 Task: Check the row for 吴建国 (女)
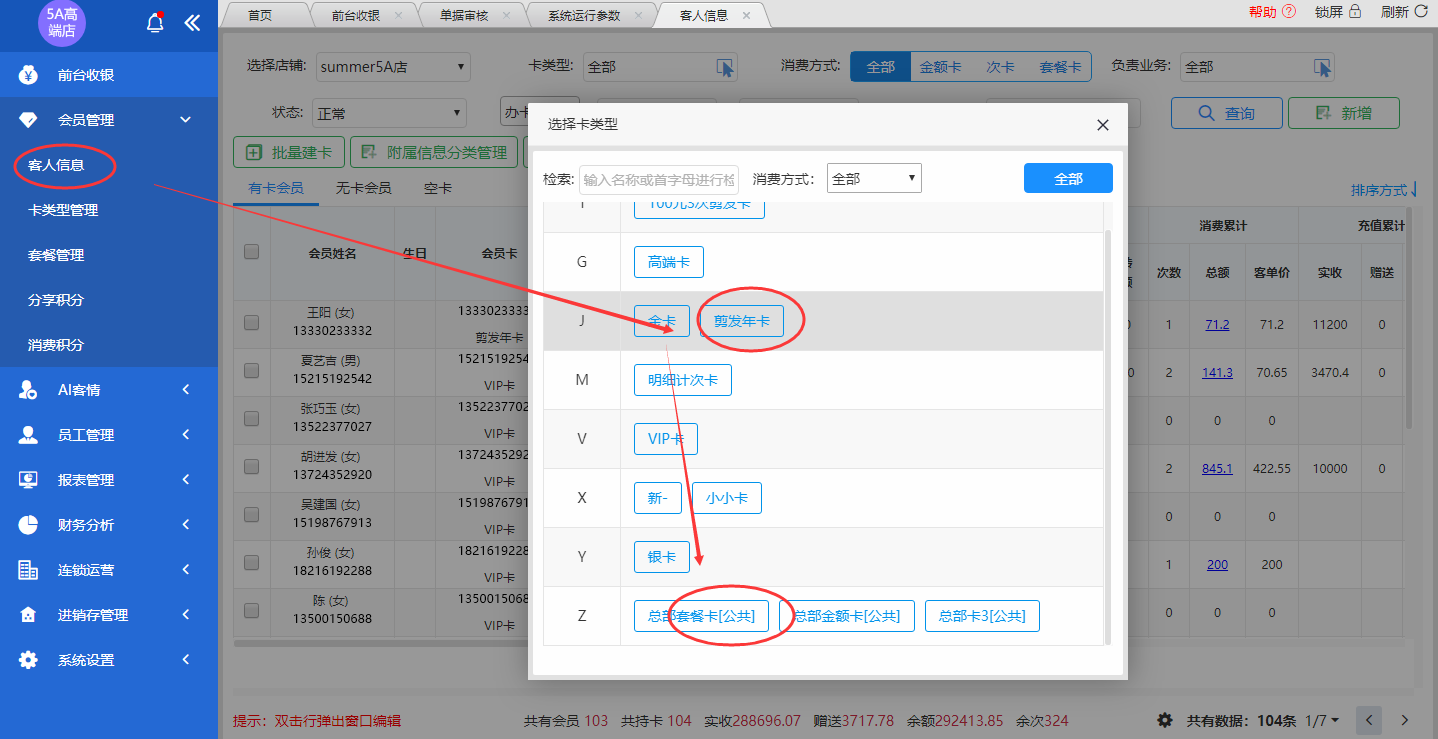[x=252, y=515]
